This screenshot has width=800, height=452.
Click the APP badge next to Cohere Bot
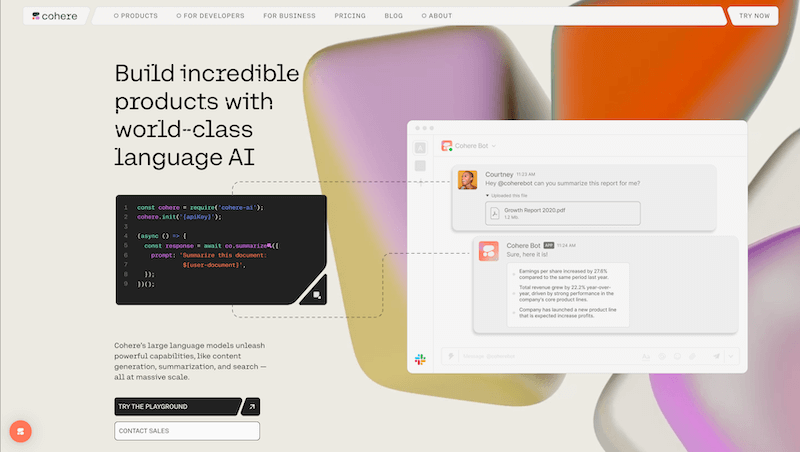pos(548,245)
